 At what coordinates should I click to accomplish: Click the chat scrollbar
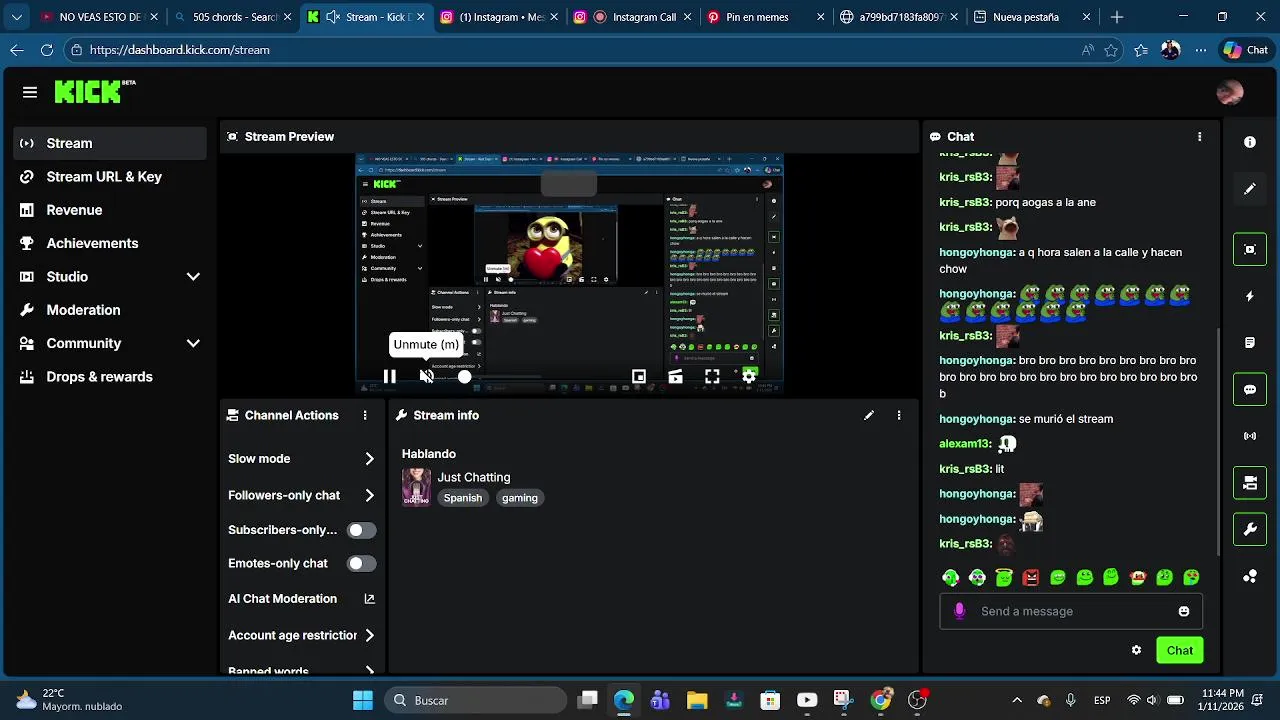click(x=1218, y=440)
